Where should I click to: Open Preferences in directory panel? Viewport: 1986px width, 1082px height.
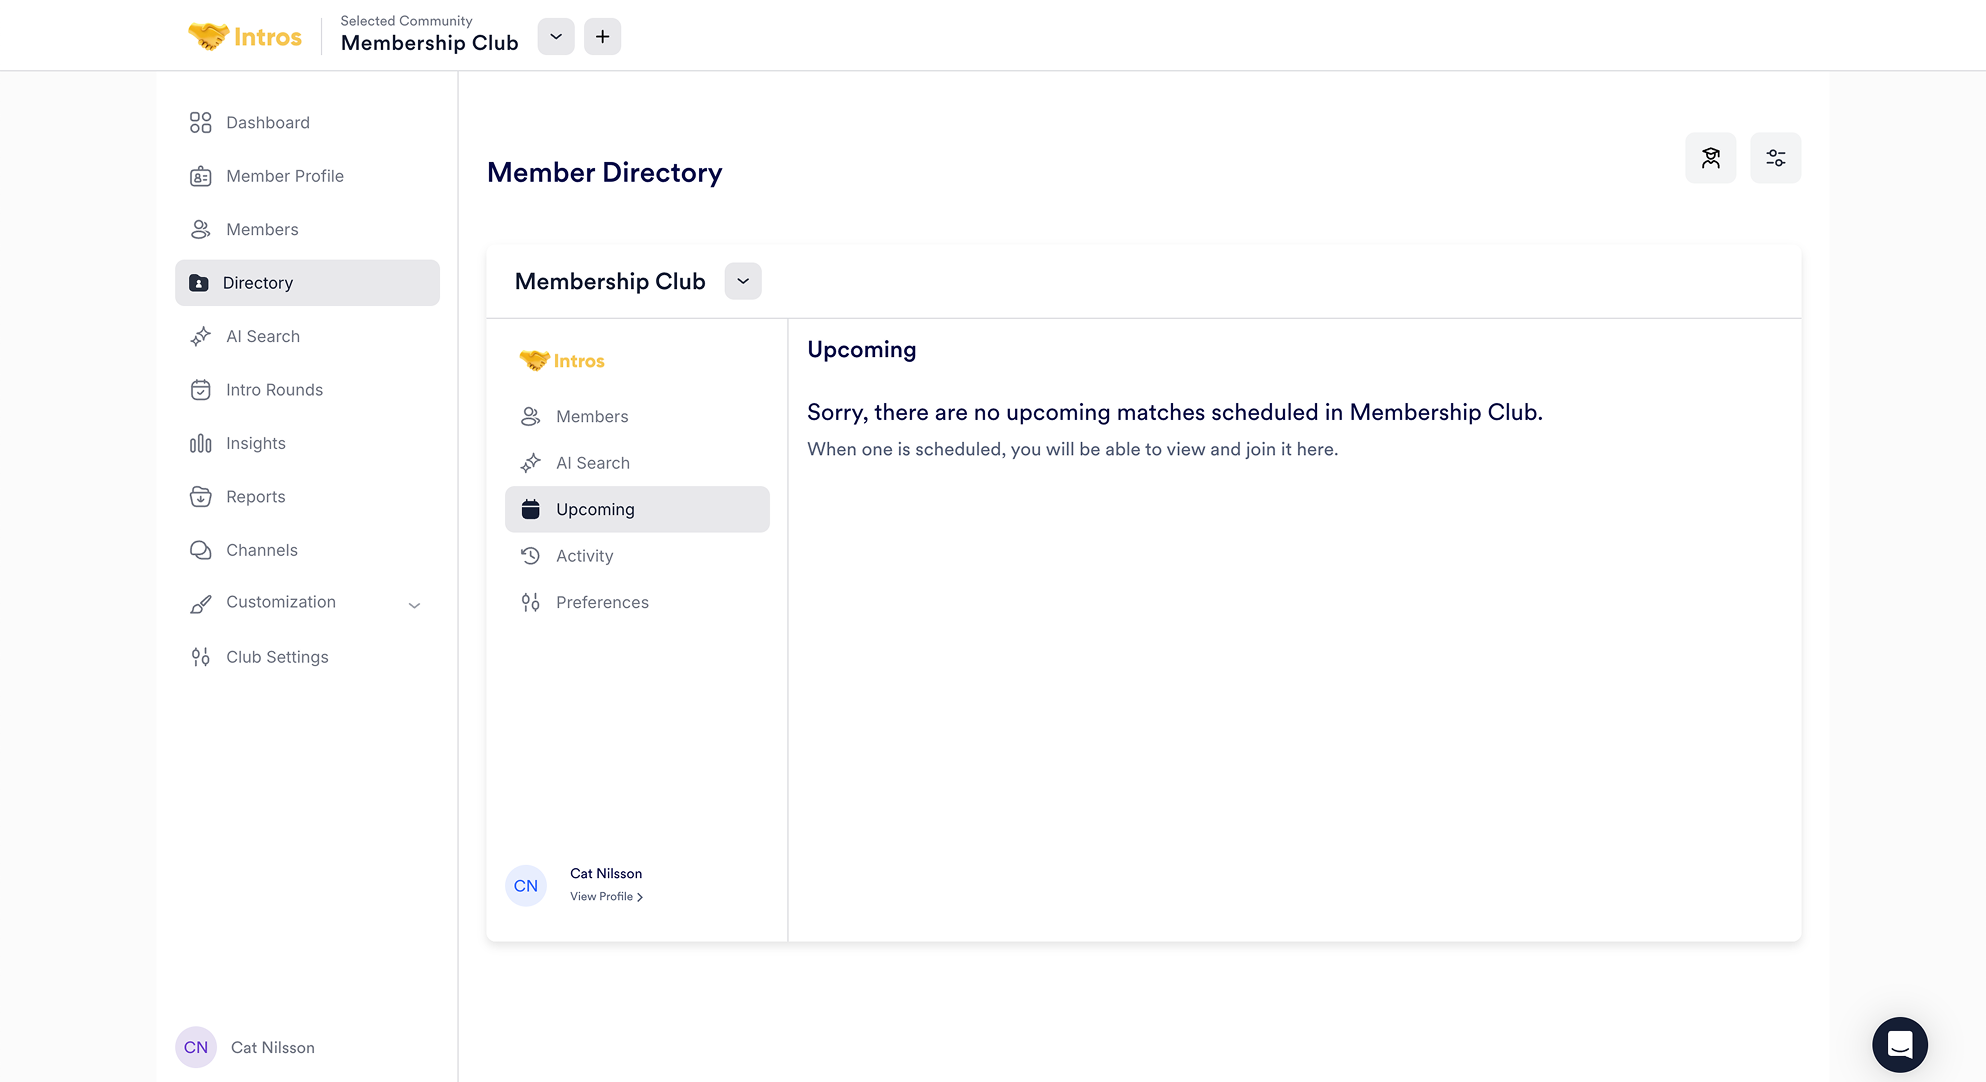pos(602,602)
